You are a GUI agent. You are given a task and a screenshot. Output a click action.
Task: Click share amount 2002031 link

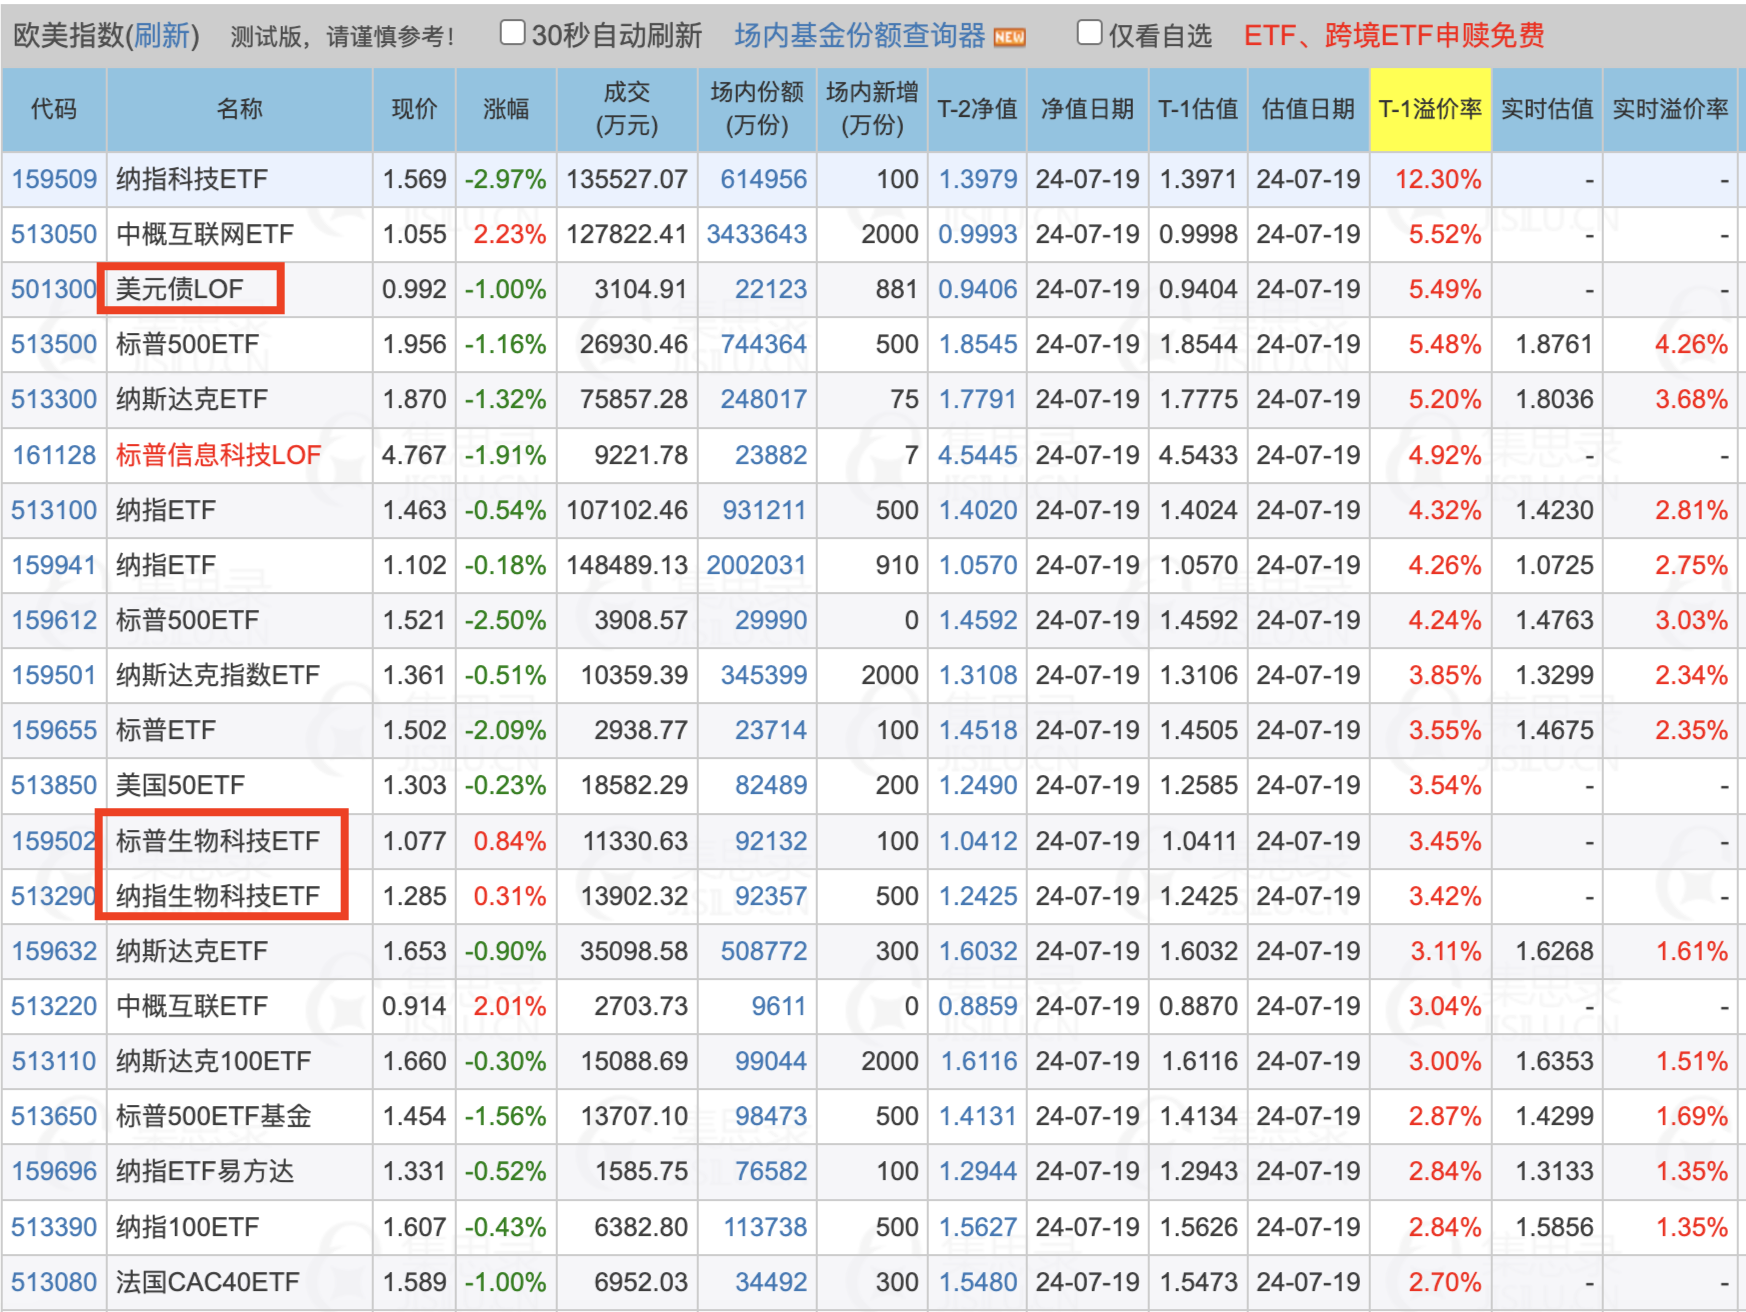pos(756,566)
